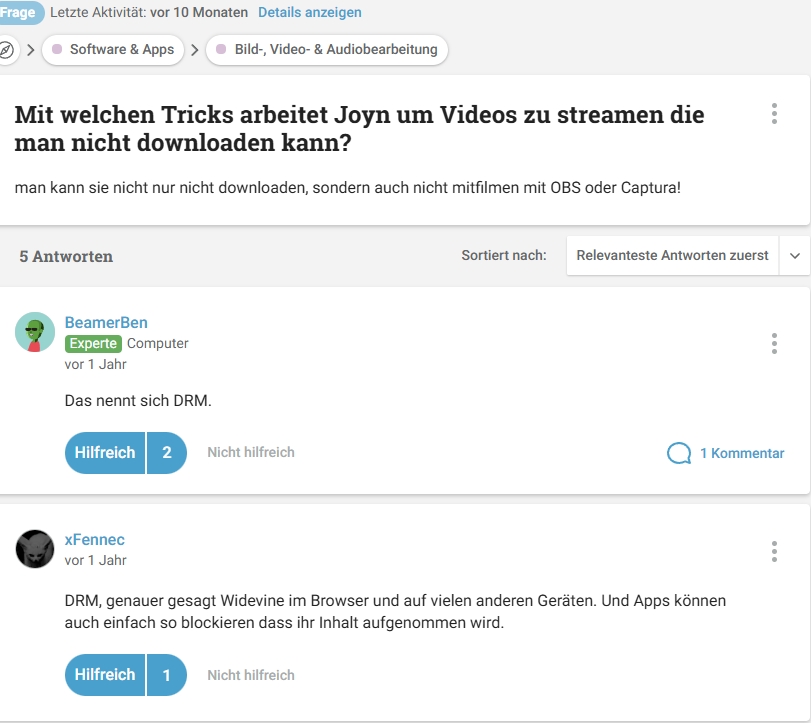
Task: Open BeamerBen's profile link
Action: (106, 322)
